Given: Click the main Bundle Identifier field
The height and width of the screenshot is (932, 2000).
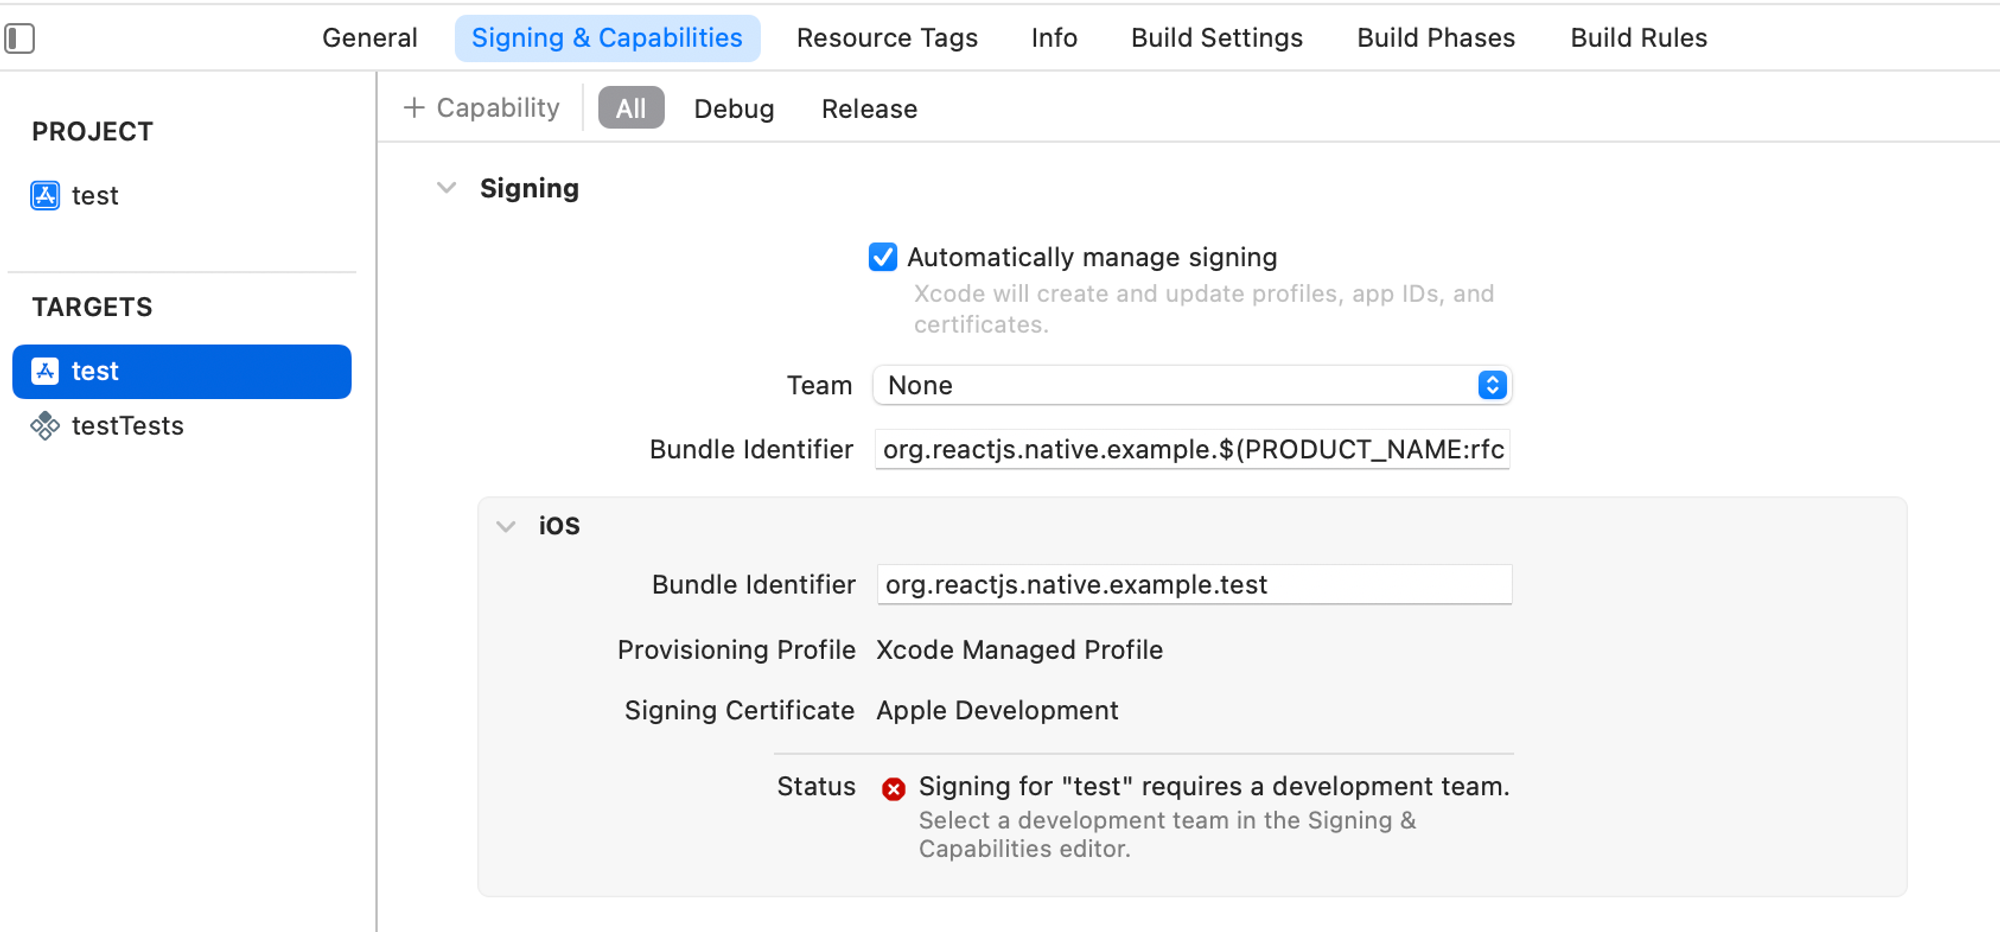Looking at the screenshot, I should [1191, 449].
